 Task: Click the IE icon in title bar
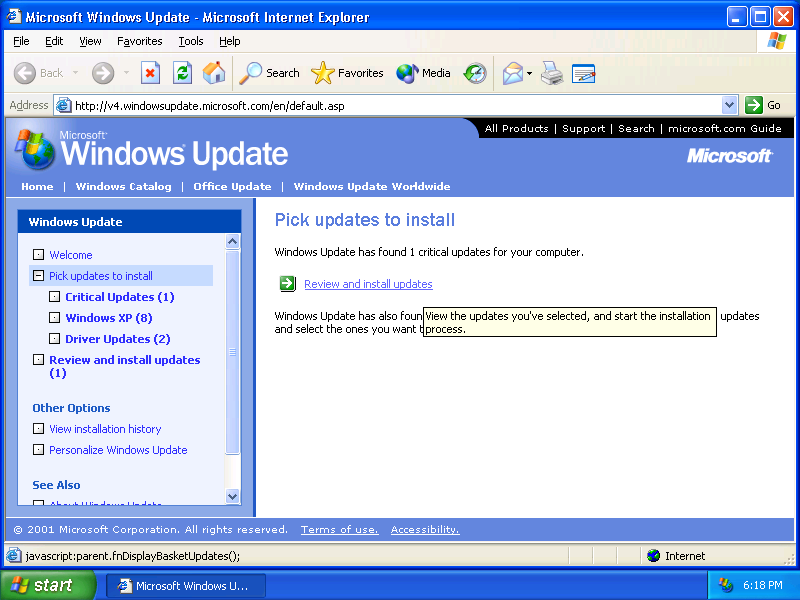14,16
